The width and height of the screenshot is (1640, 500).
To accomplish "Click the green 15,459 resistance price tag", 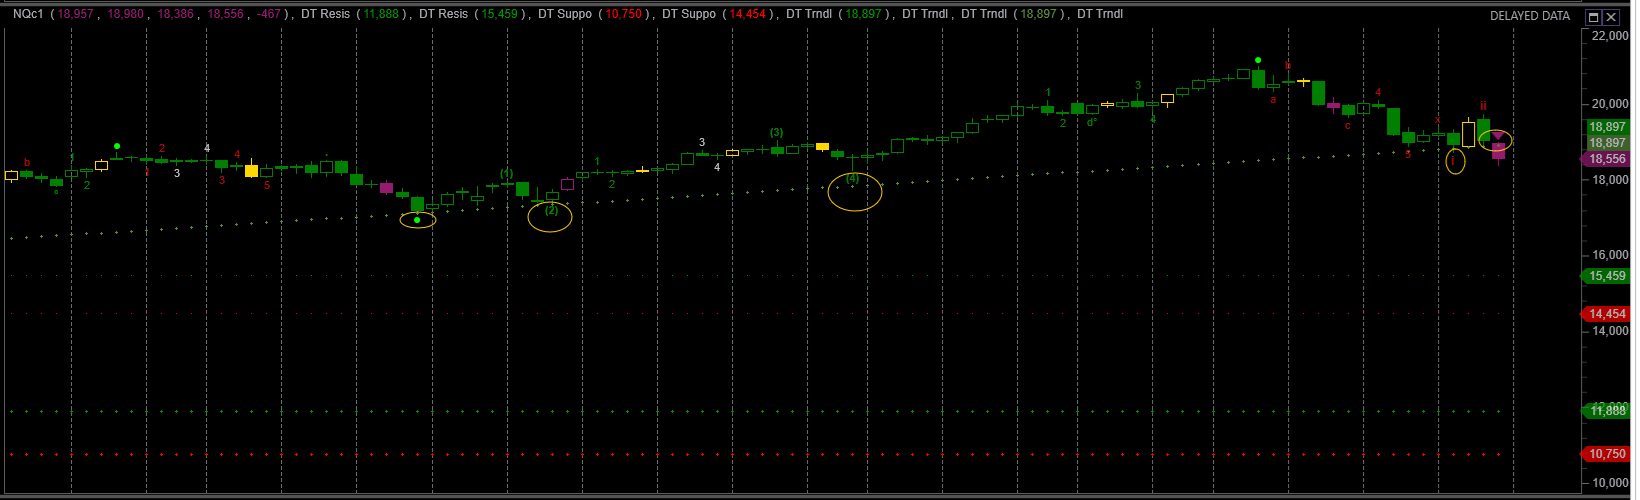I will click(1606, 276).
